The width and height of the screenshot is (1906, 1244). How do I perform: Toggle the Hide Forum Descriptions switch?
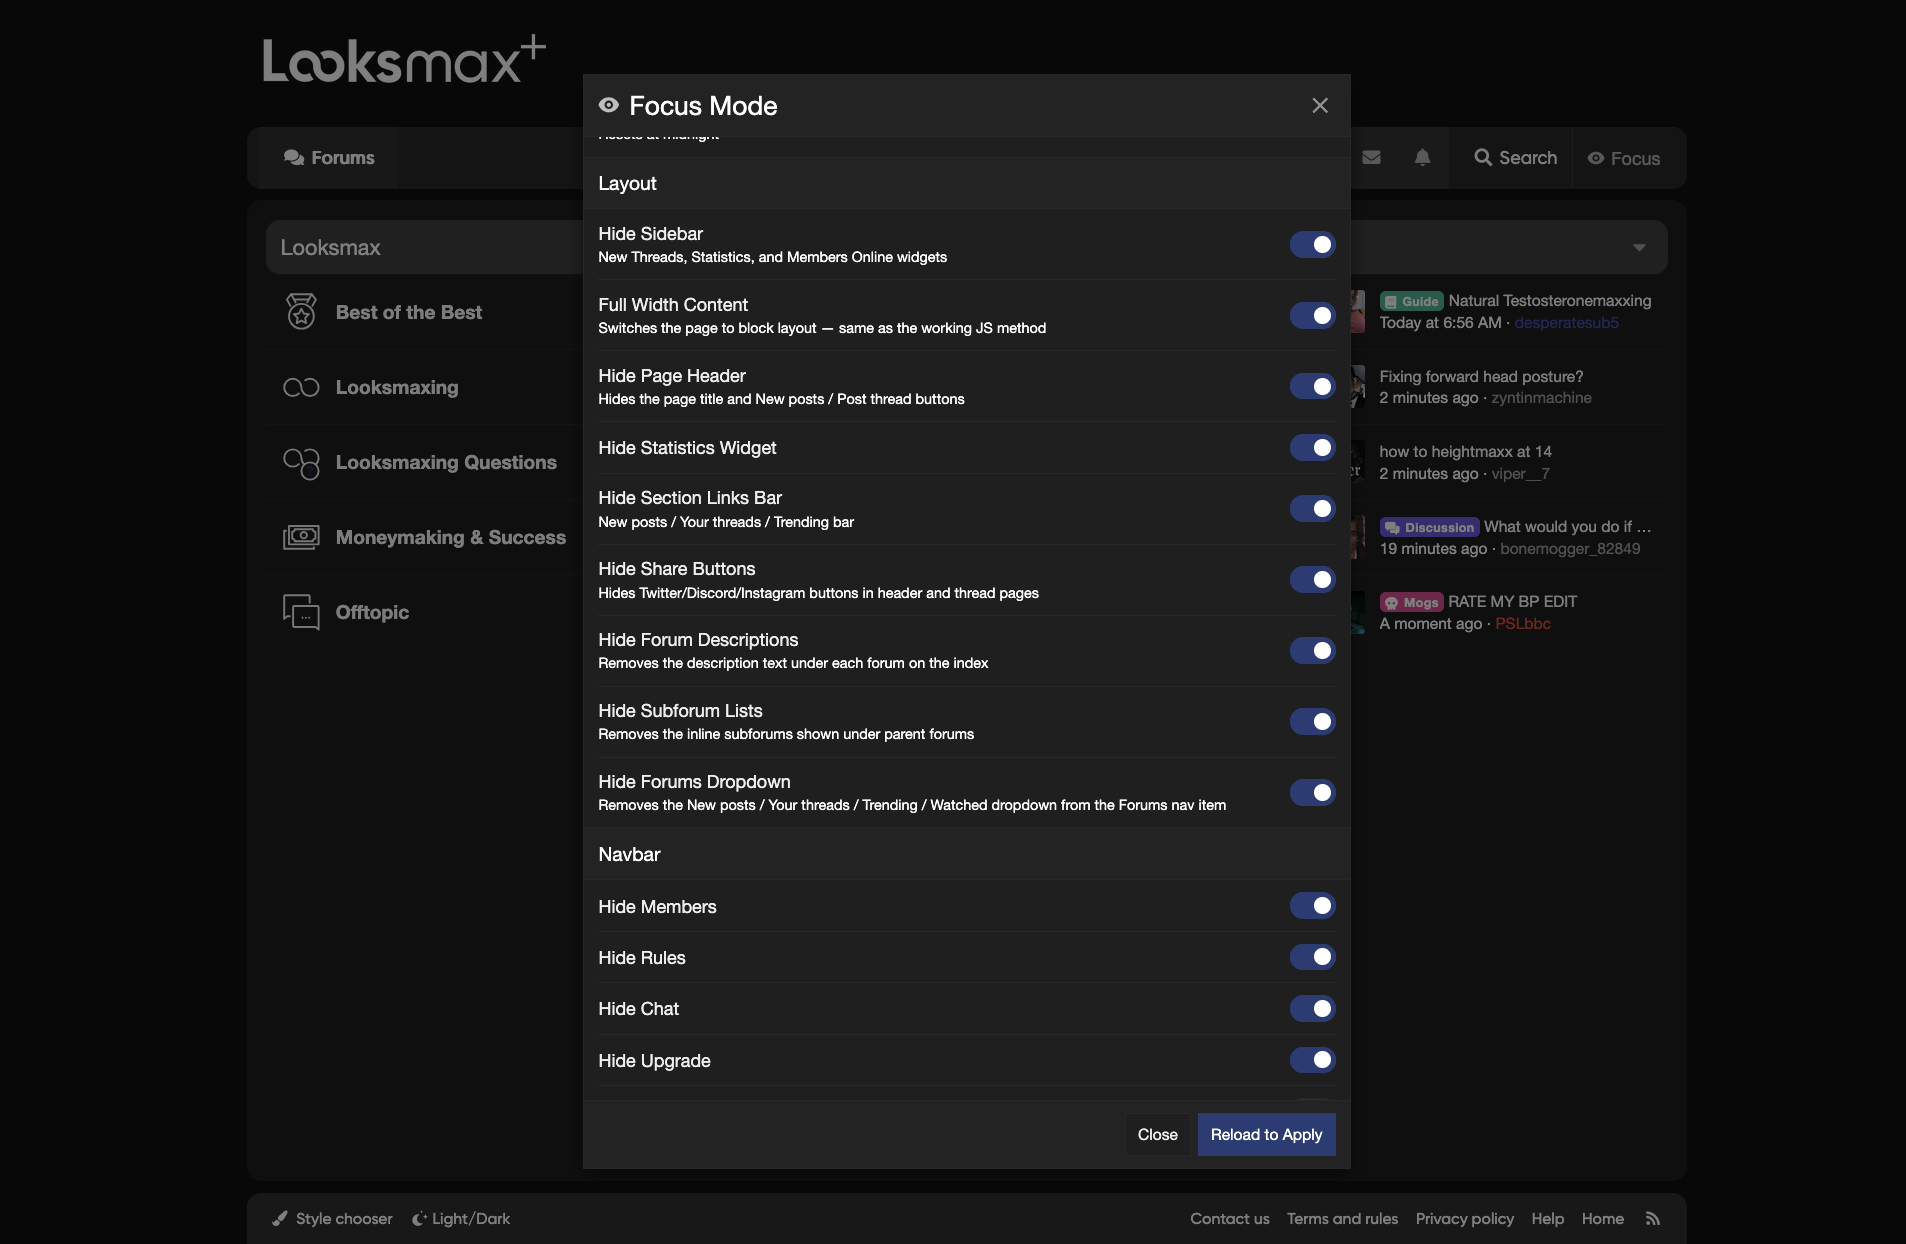1312,650
